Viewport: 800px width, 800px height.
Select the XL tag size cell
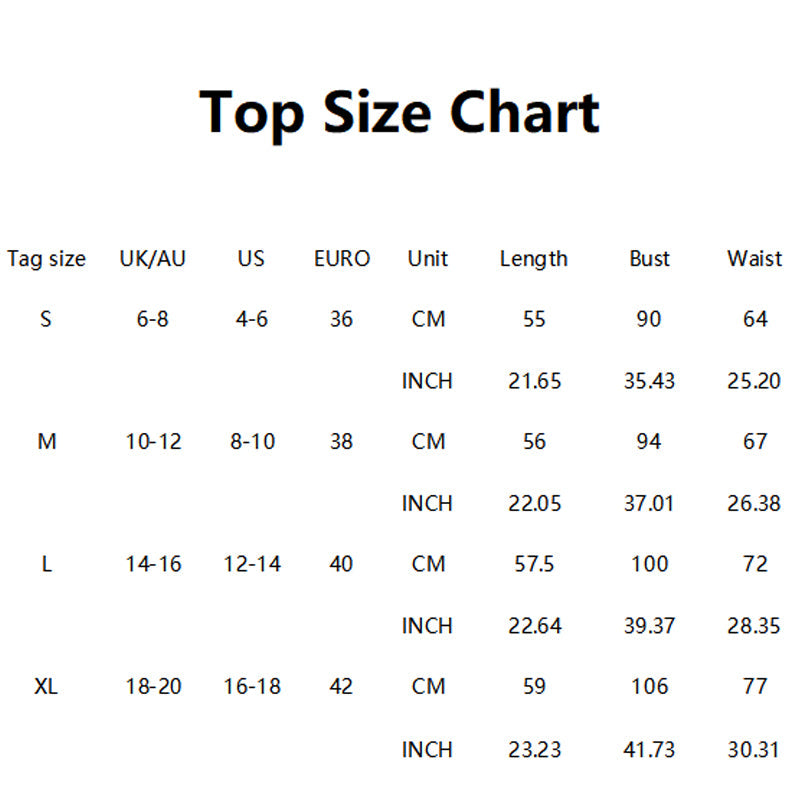click(46, 686)
